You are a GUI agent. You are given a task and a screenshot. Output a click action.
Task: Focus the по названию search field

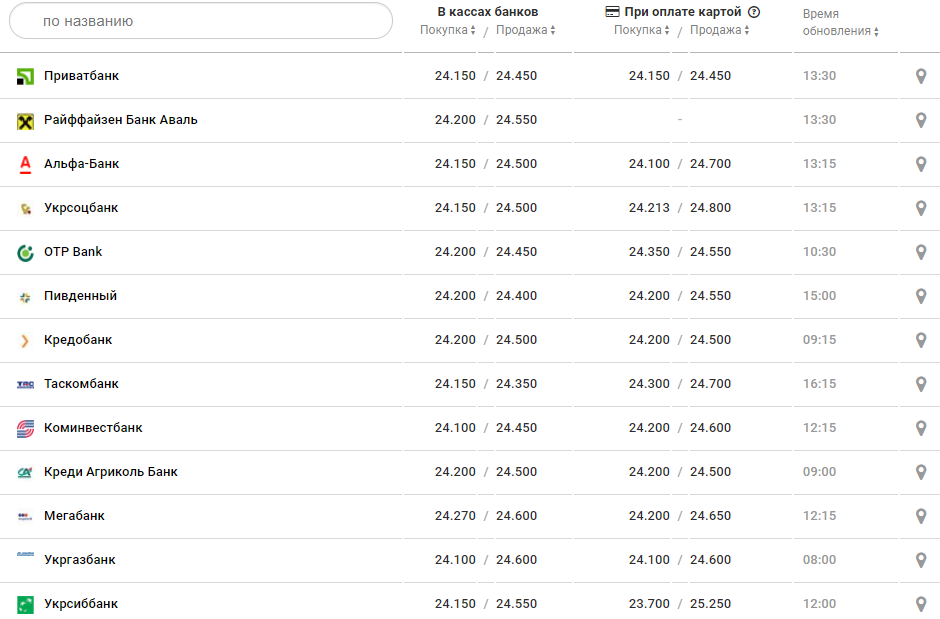tap(201, 21)
